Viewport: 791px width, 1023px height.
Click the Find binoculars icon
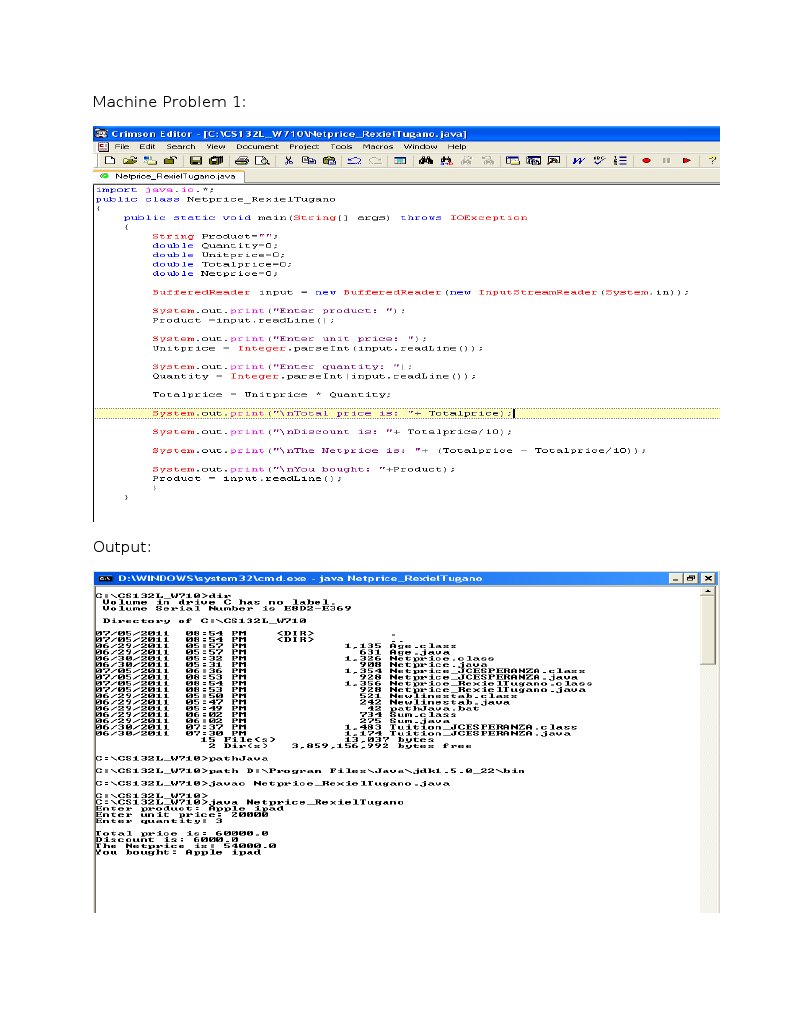tap(426, 160)
